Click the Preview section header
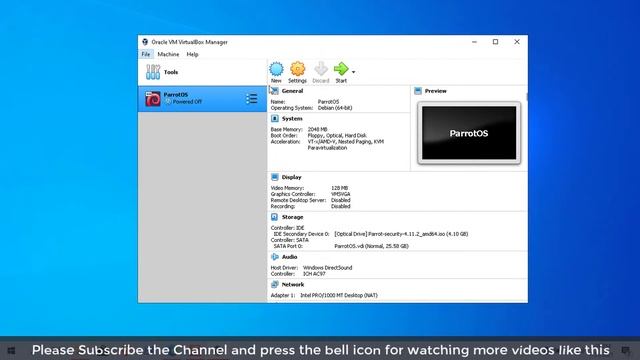Image resolution: width=640 pixels, height=360 pixels. 436,91
